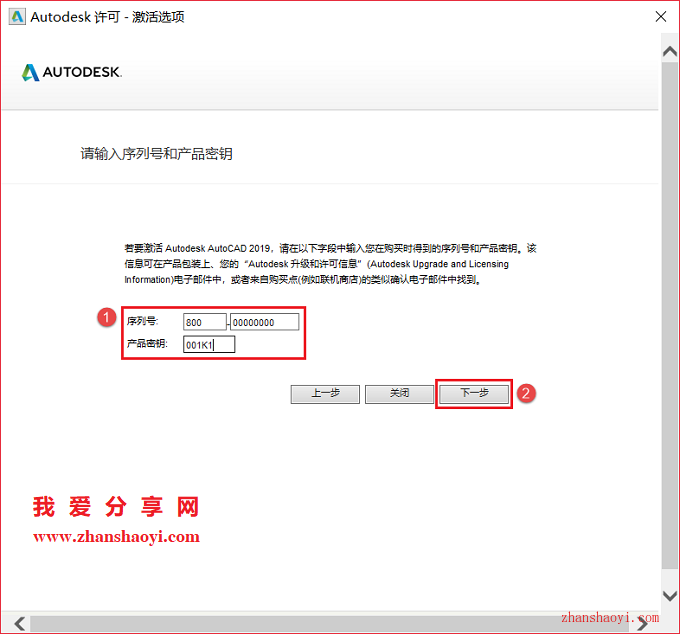
Task: Click the vertical scrollbar up arrow
Action: [x=670, y=52]
